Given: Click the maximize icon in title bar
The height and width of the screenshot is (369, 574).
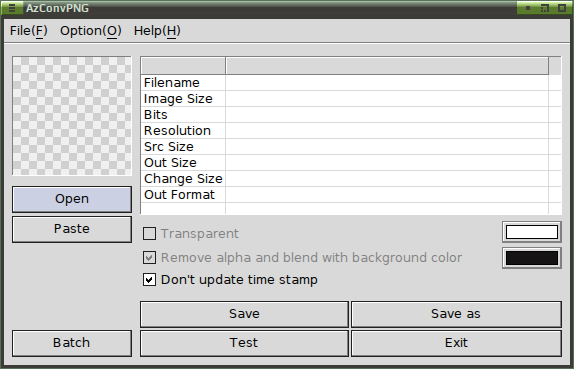Looking at the screenshot, I should pyautogui.click(x=562, y=8).
